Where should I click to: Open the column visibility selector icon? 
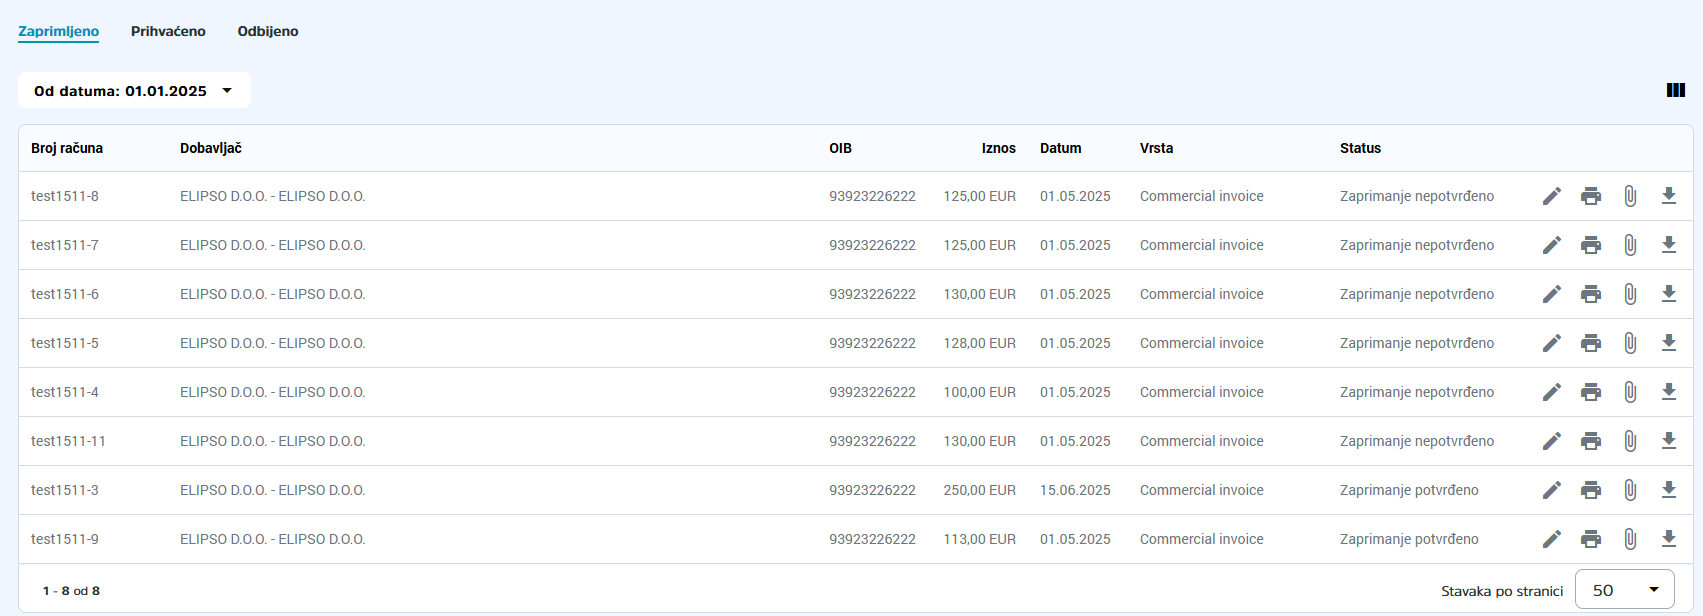pyautogui.click(x=1676, y=90)
